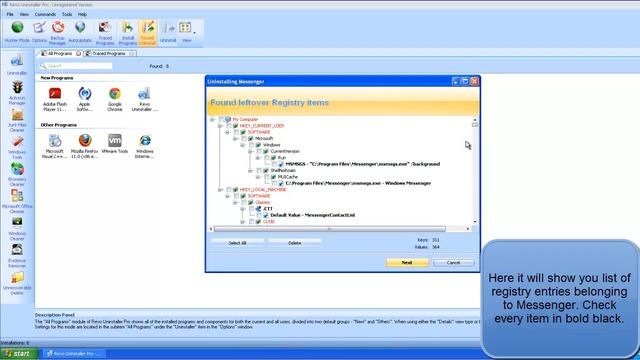This screenshot has width=640, height=360.
Task: Open Traced Programs toolbar icon
Action: 105,33
